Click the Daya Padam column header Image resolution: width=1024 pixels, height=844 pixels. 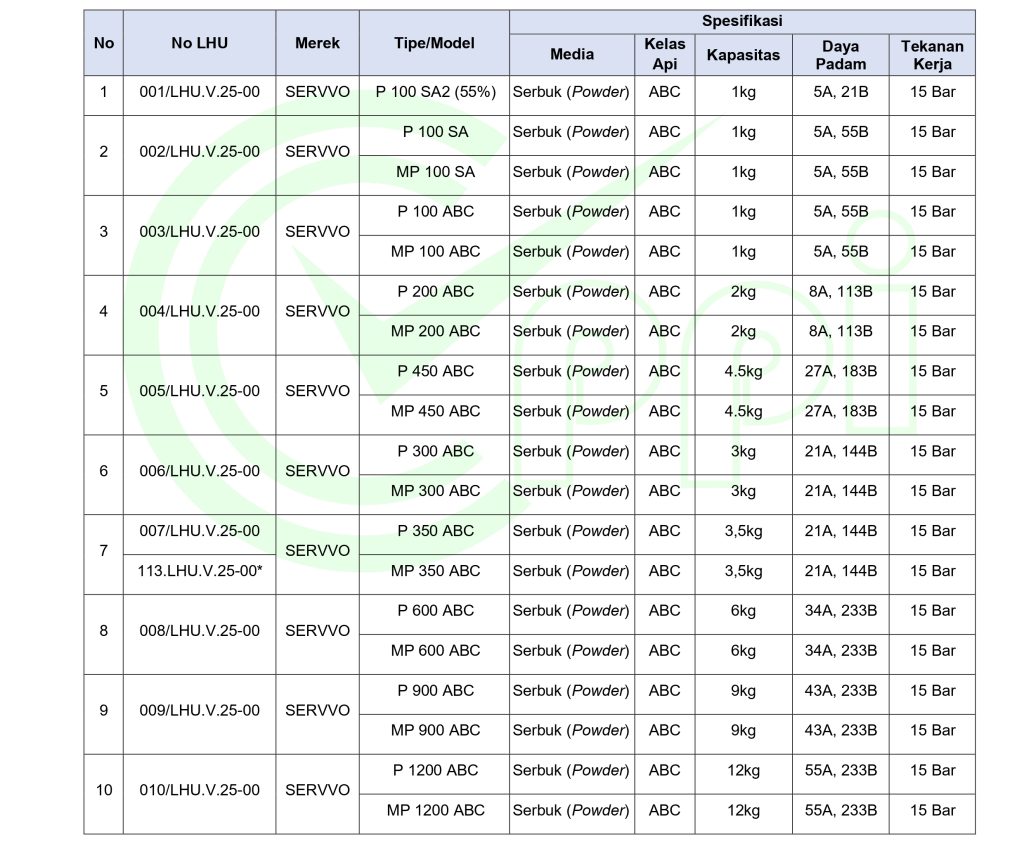coord(840,55)
